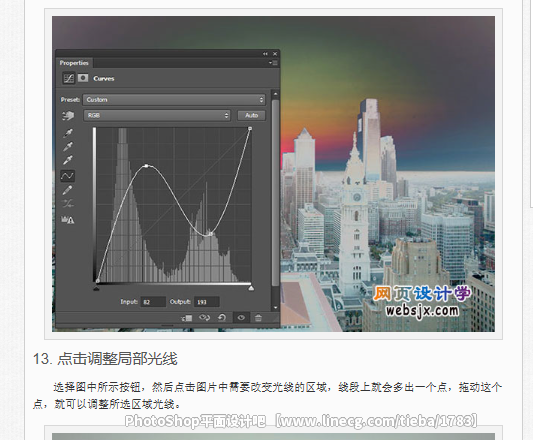Select the pencil draw curve tool
This screenshot has height=440, width=533.
pyautogui.click(x=68, y=190)
